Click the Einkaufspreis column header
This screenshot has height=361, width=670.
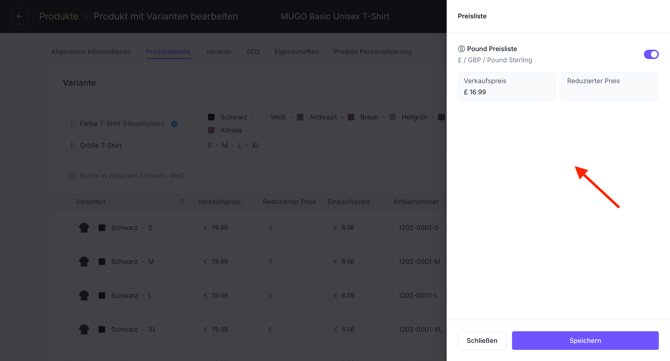pyautogui.click(x=349, y=202)
